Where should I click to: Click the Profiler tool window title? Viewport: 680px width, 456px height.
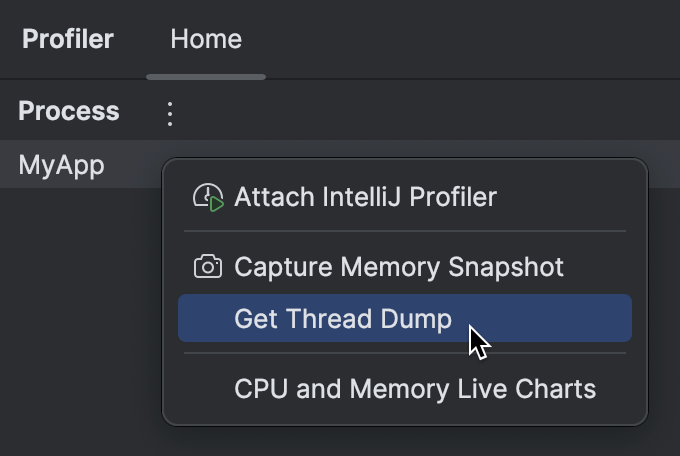point(68,39)
